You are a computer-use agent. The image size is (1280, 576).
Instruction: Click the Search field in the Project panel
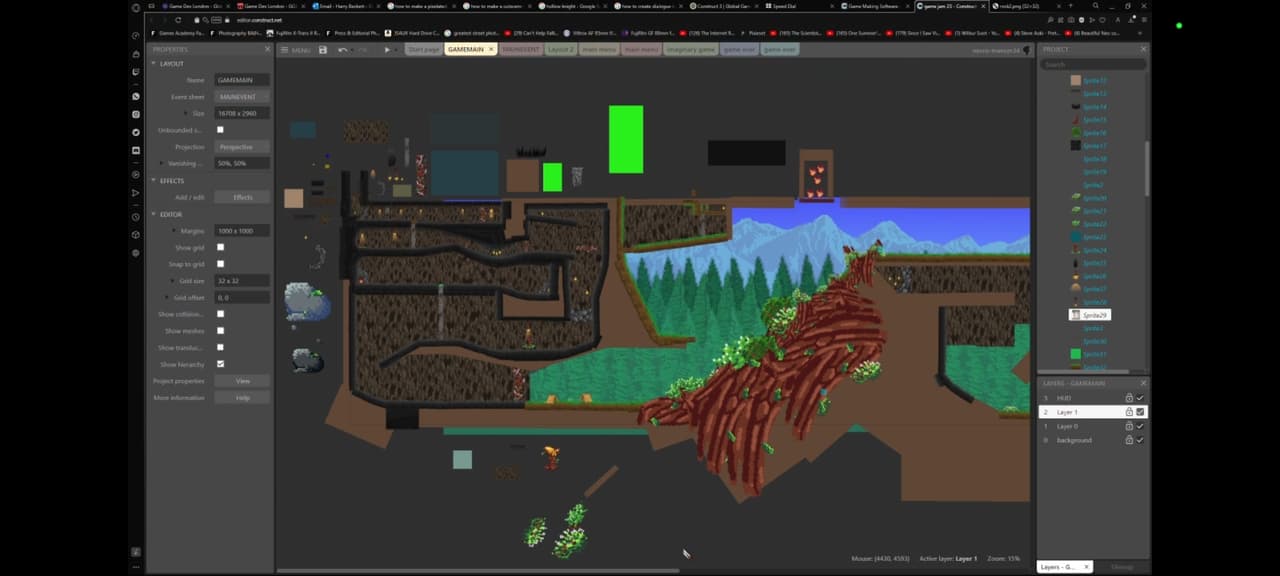point(1093,64)
